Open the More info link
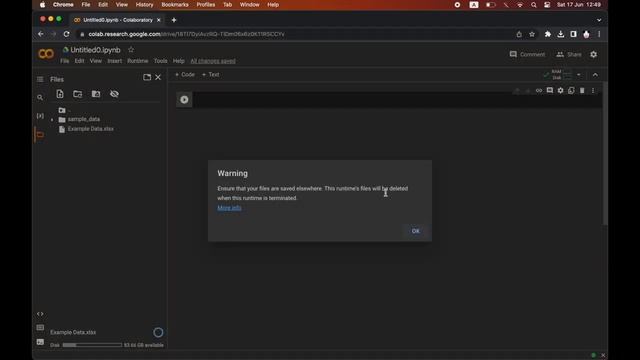Screen dimensions: 640x360 [x=229, y=208]
